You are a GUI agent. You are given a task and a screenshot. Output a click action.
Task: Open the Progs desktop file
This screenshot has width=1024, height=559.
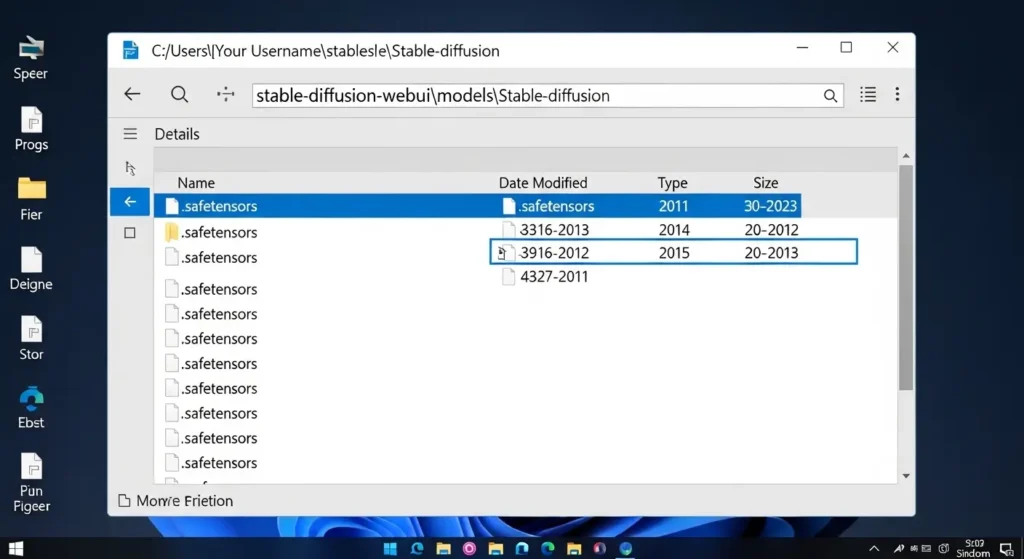(x=31, y=129)
